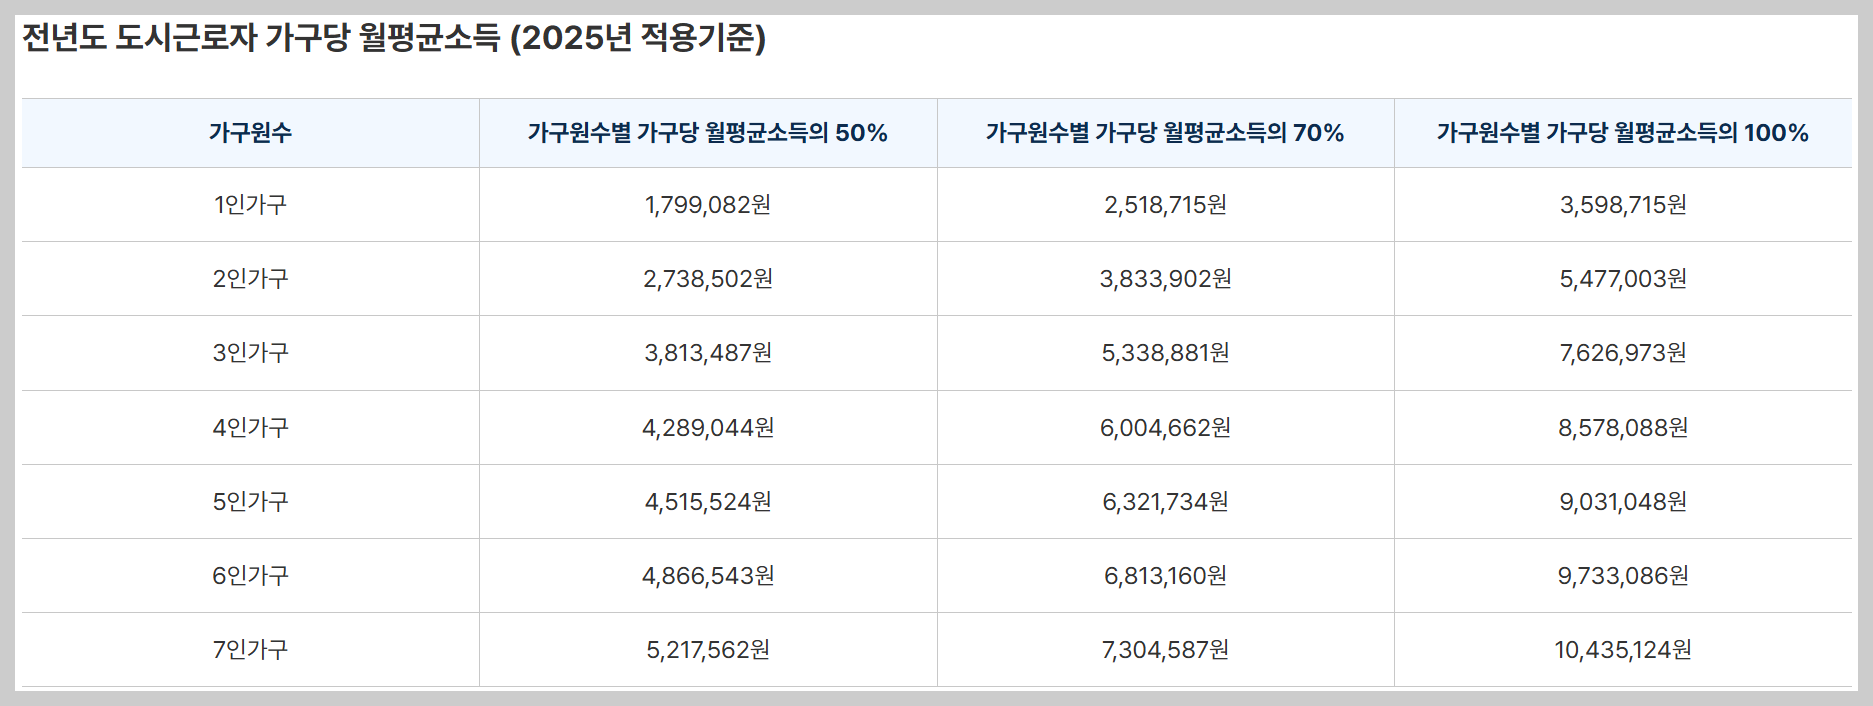
Task: Select the cell '6,321,734원'
Action: click(x=1165, y=502)
